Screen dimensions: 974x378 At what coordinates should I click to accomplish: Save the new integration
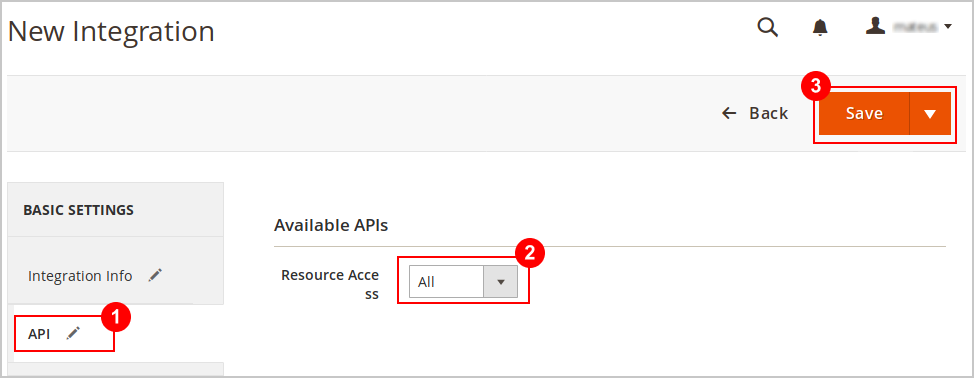click(x=864, y=113)
